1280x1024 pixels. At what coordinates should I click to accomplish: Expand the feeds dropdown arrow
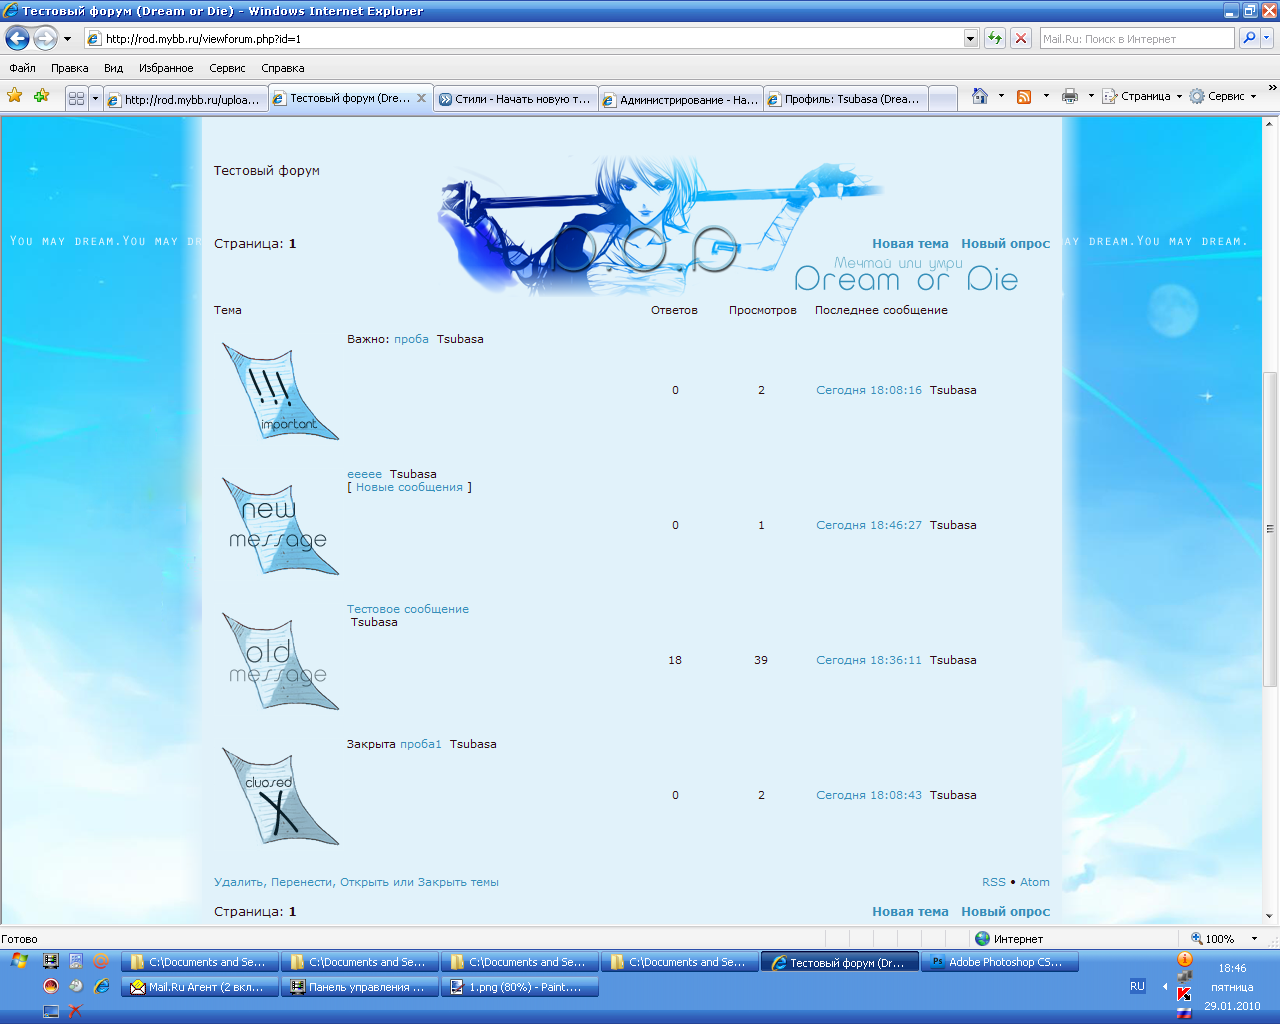point(1046,96)
